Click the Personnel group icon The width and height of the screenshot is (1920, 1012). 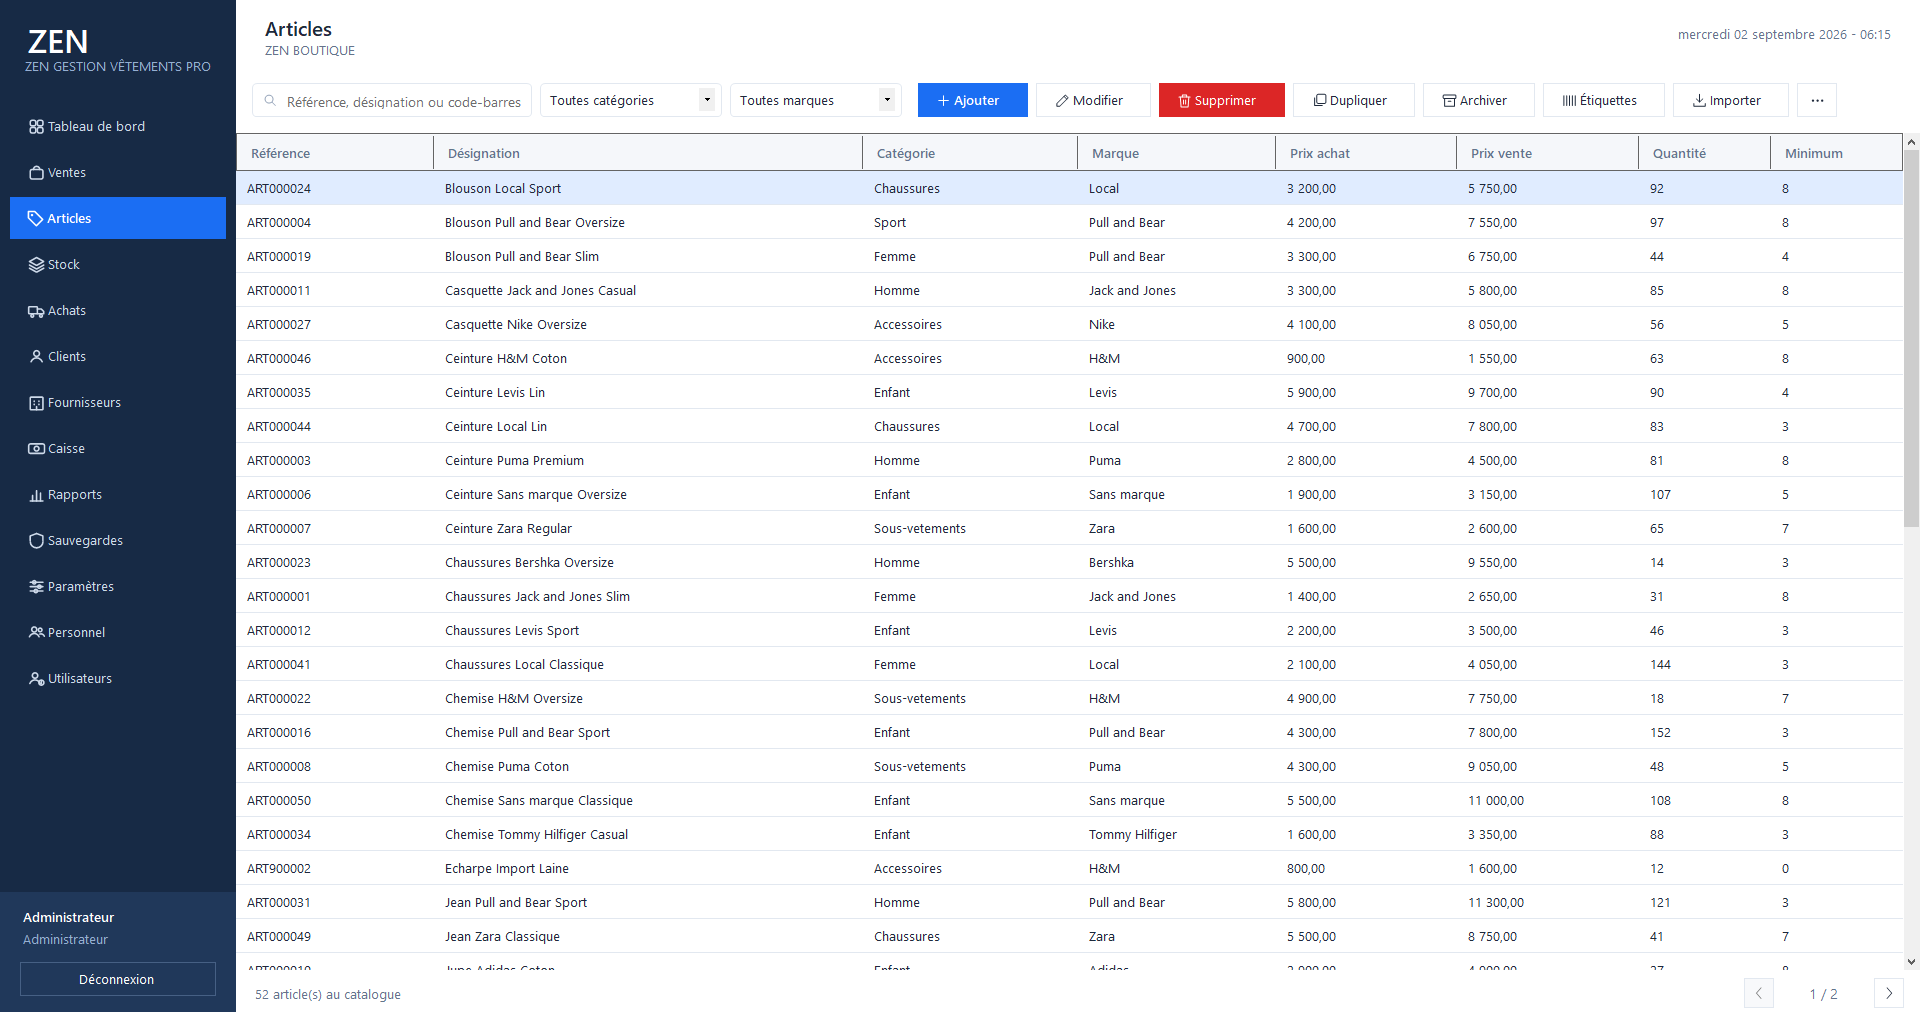pyautogui.click(x=36, y=633)
